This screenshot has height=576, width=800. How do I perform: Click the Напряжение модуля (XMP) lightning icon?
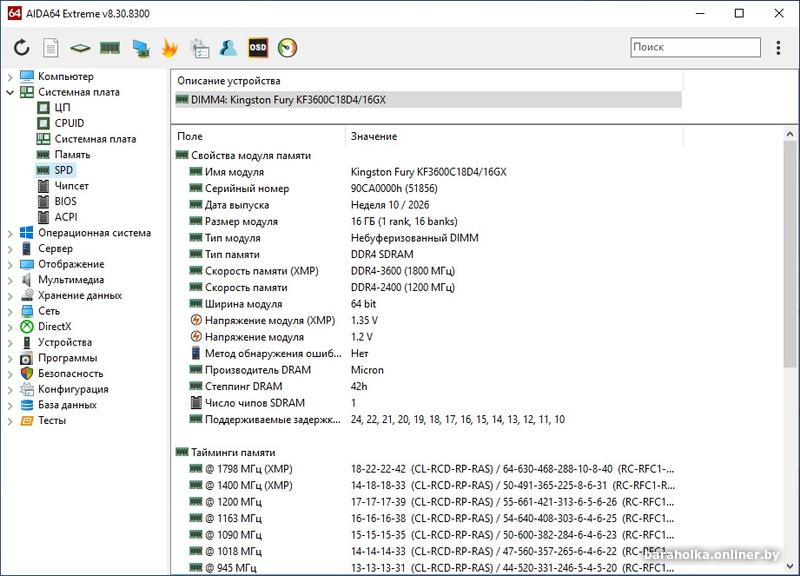tap(196, 320)
